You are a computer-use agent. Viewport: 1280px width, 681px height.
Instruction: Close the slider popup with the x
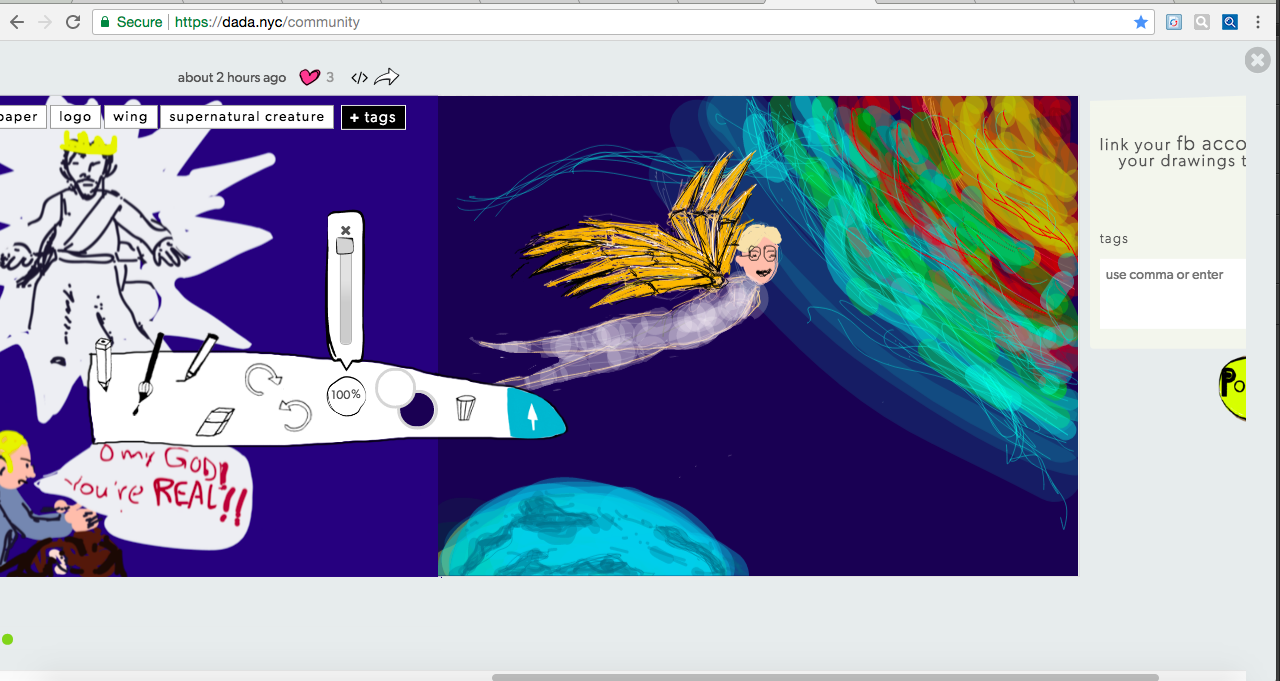[346, 230]
